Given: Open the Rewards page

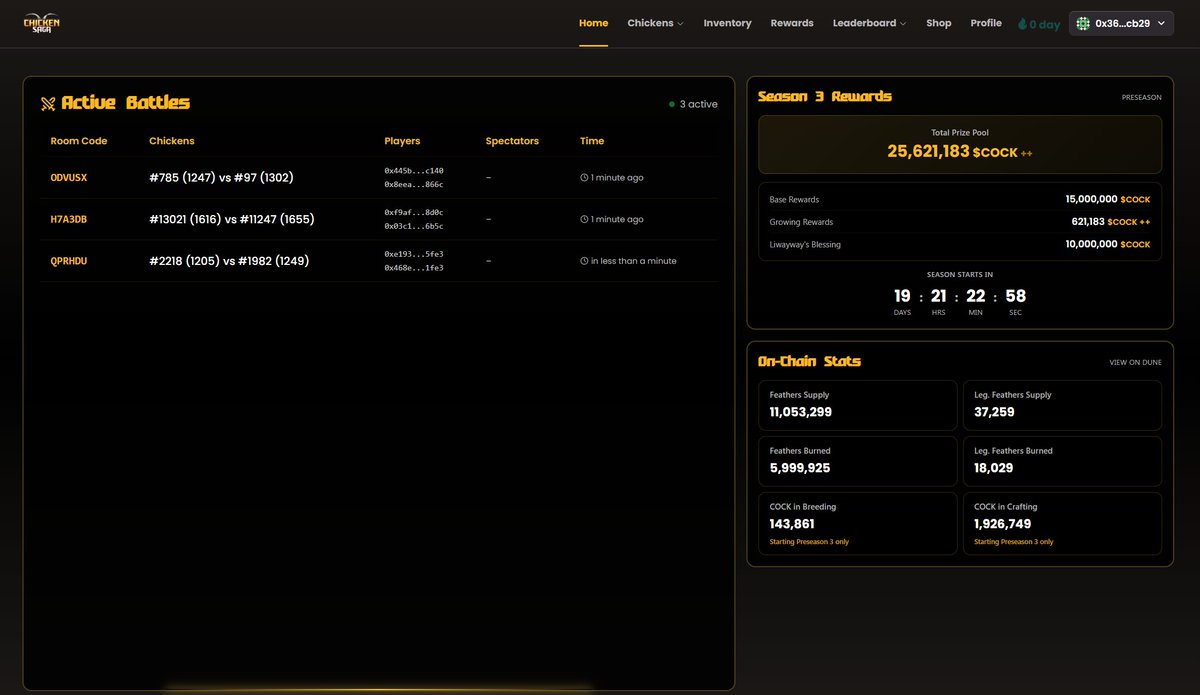Looking at the screenshot, I should 792,23.
